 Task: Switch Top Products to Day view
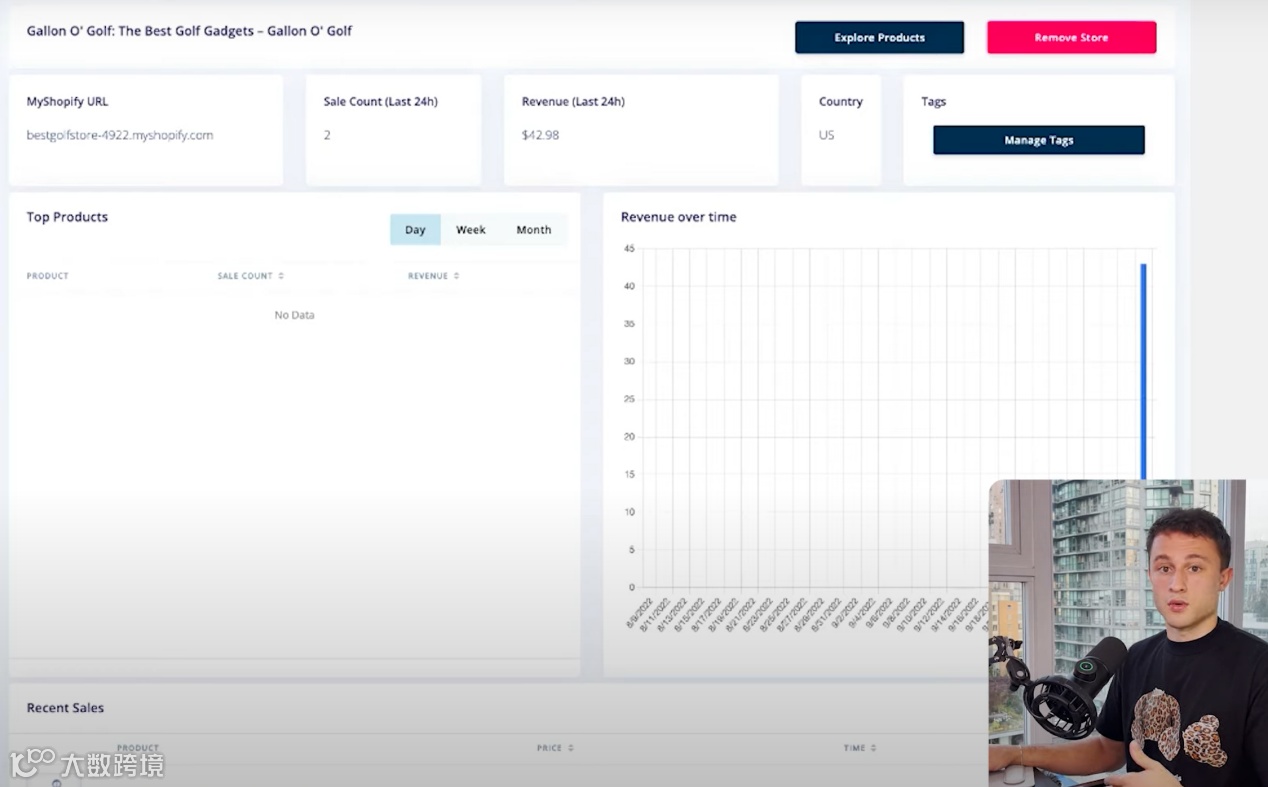point(415,230)
